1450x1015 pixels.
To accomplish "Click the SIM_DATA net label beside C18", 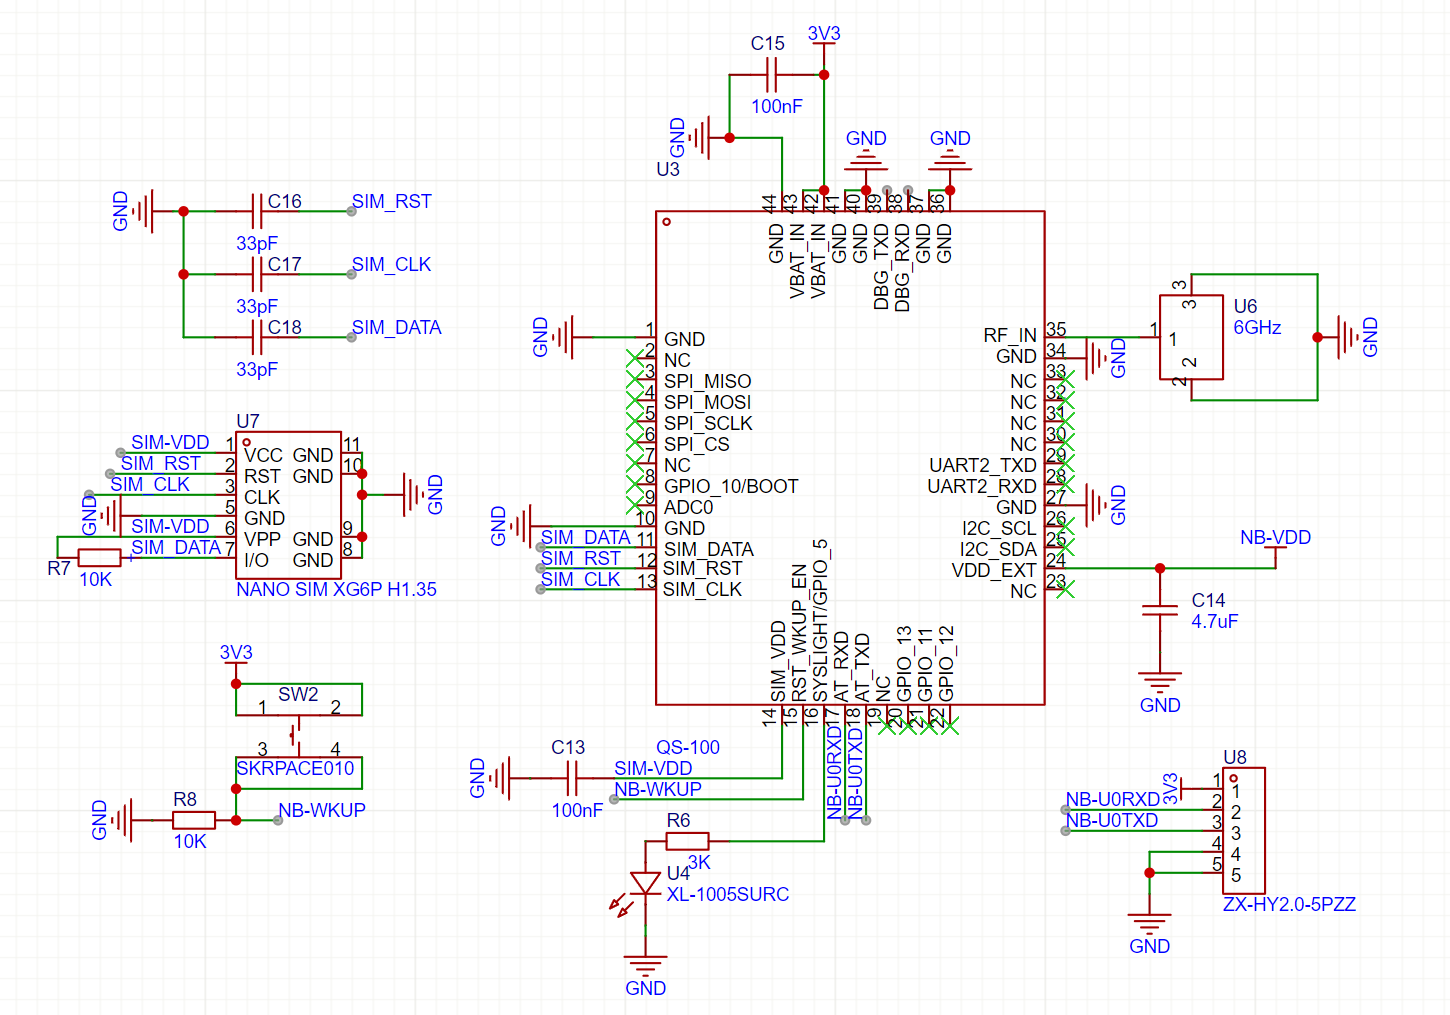I will [x=396, y=327].
